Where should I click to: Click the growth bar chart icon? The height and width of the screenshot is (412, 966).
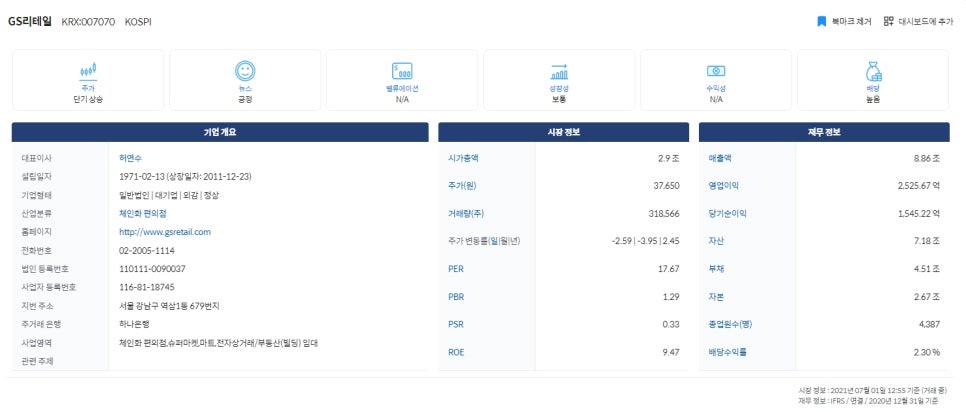(x=559, y=71)
